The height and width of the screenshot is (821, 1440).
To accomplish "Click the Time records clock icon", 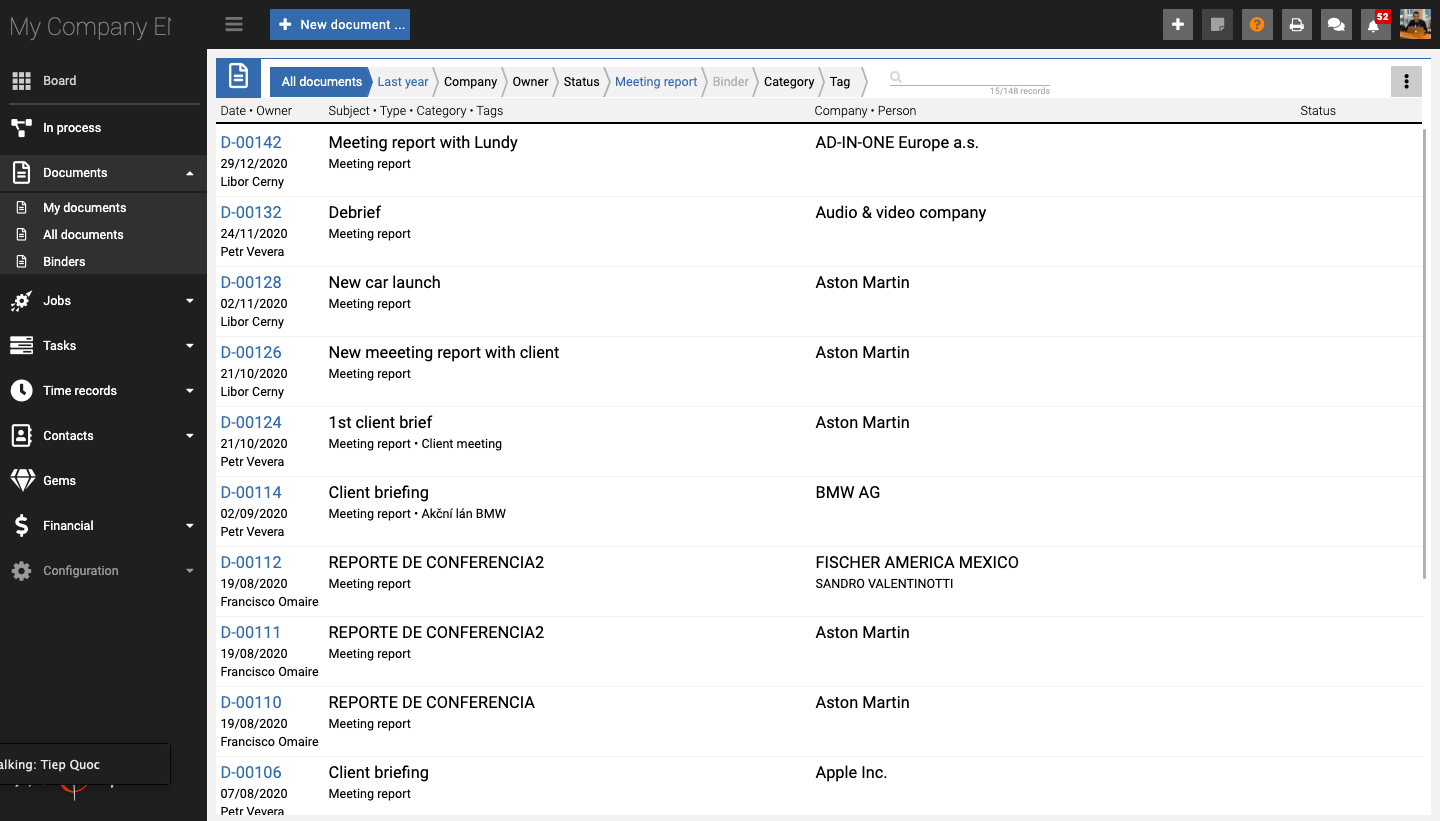I will tap(21, 391).
